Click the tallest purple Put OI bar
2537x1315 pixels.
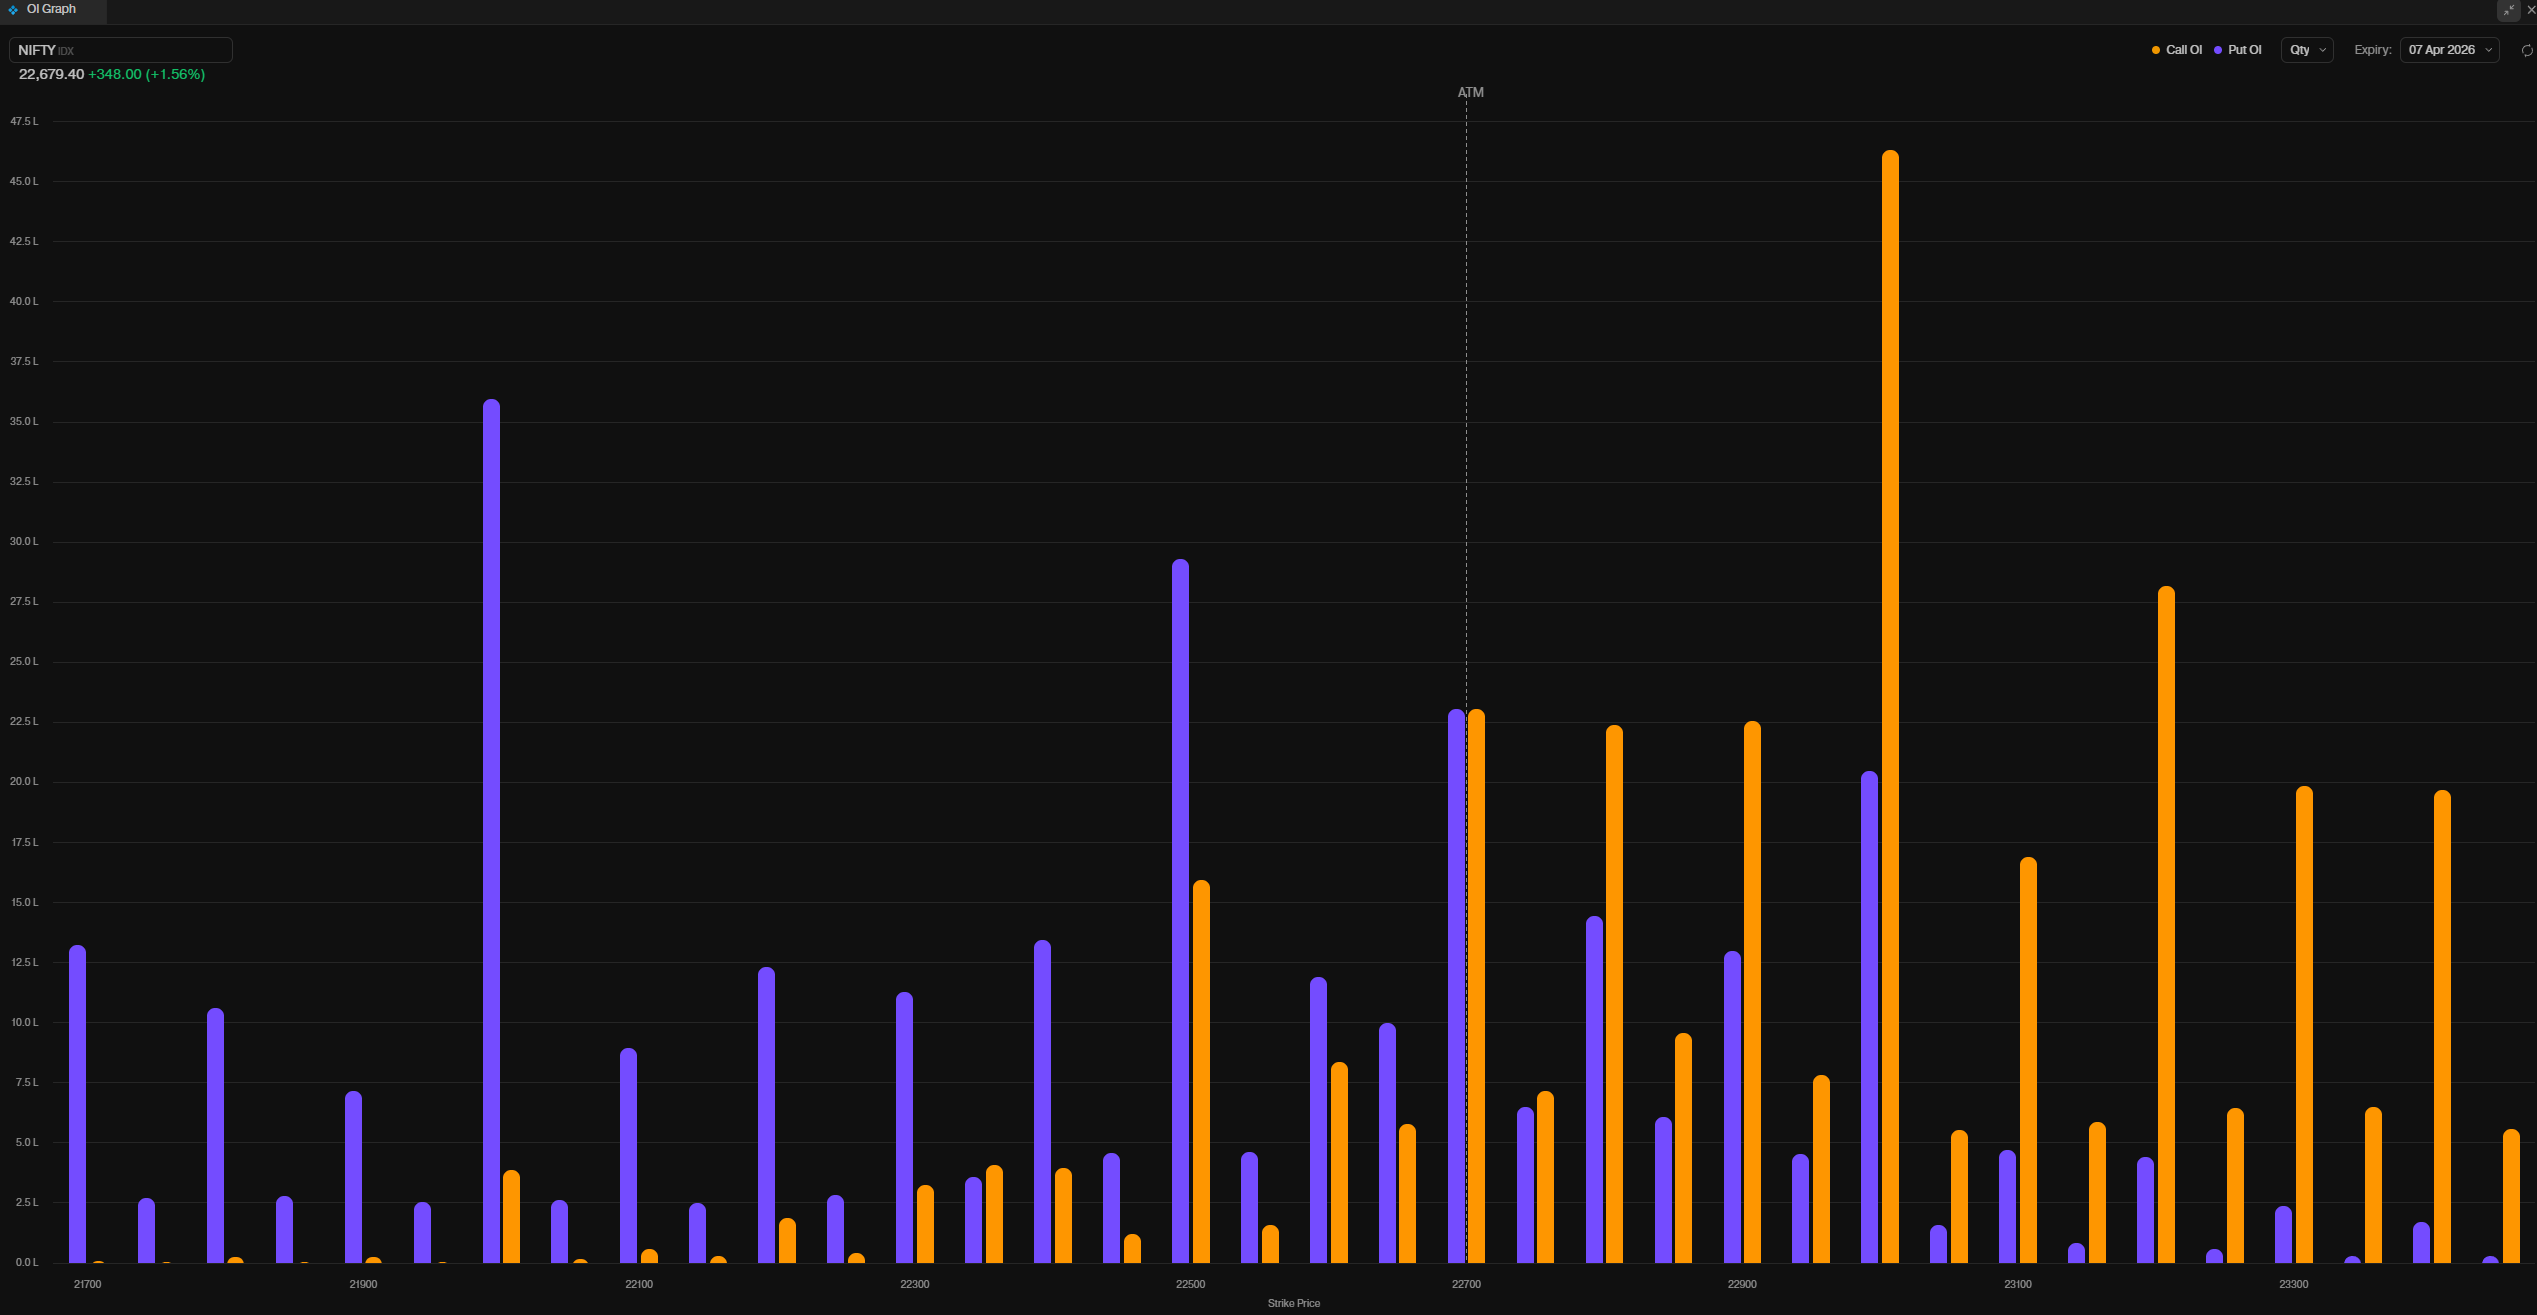click(491, 830)
